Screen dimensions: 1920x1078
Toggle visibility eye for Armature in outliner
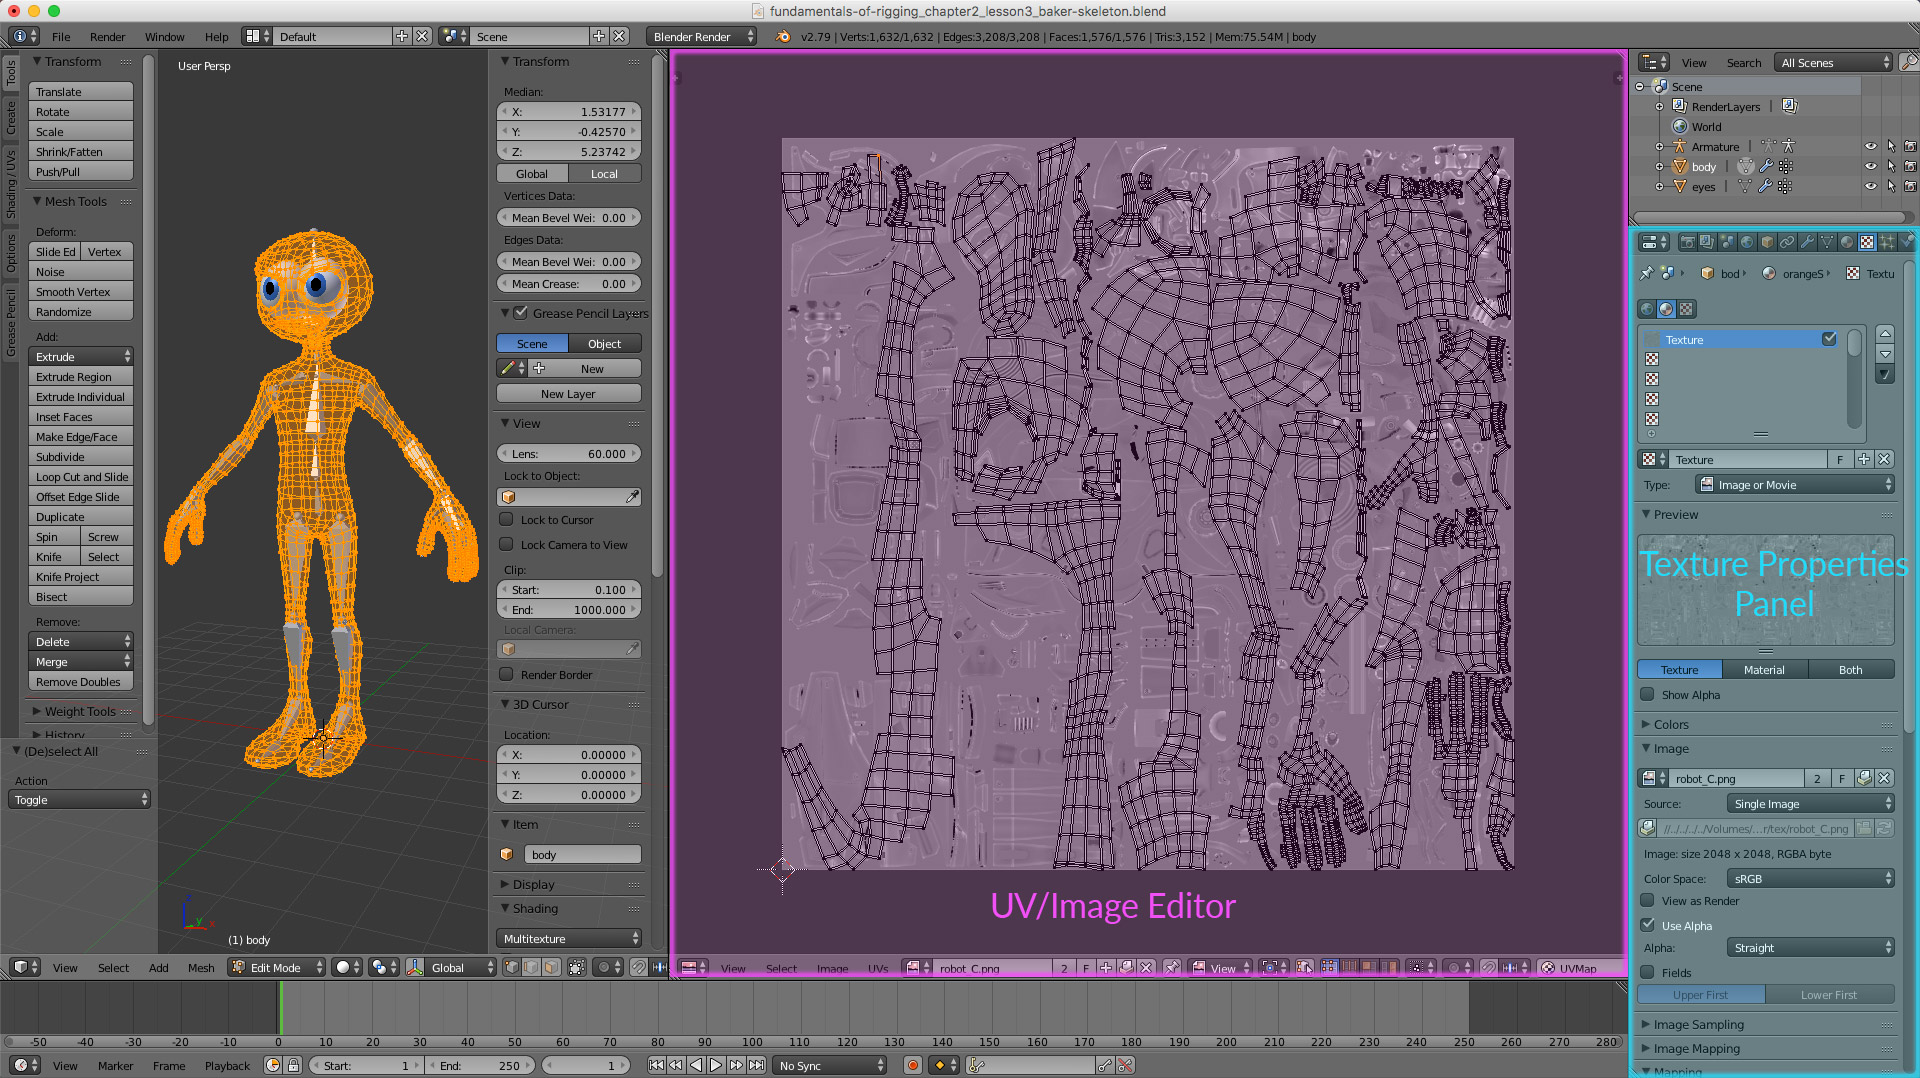[x=1870, y=147]
